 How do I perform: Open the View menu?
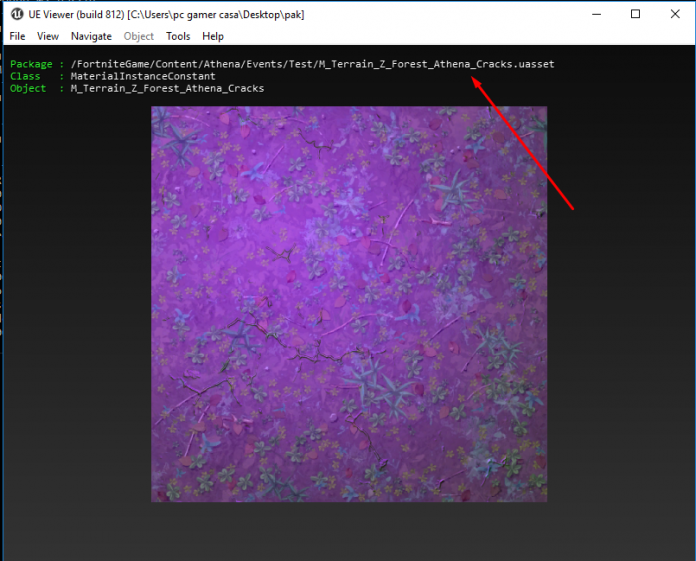[48, 36]
